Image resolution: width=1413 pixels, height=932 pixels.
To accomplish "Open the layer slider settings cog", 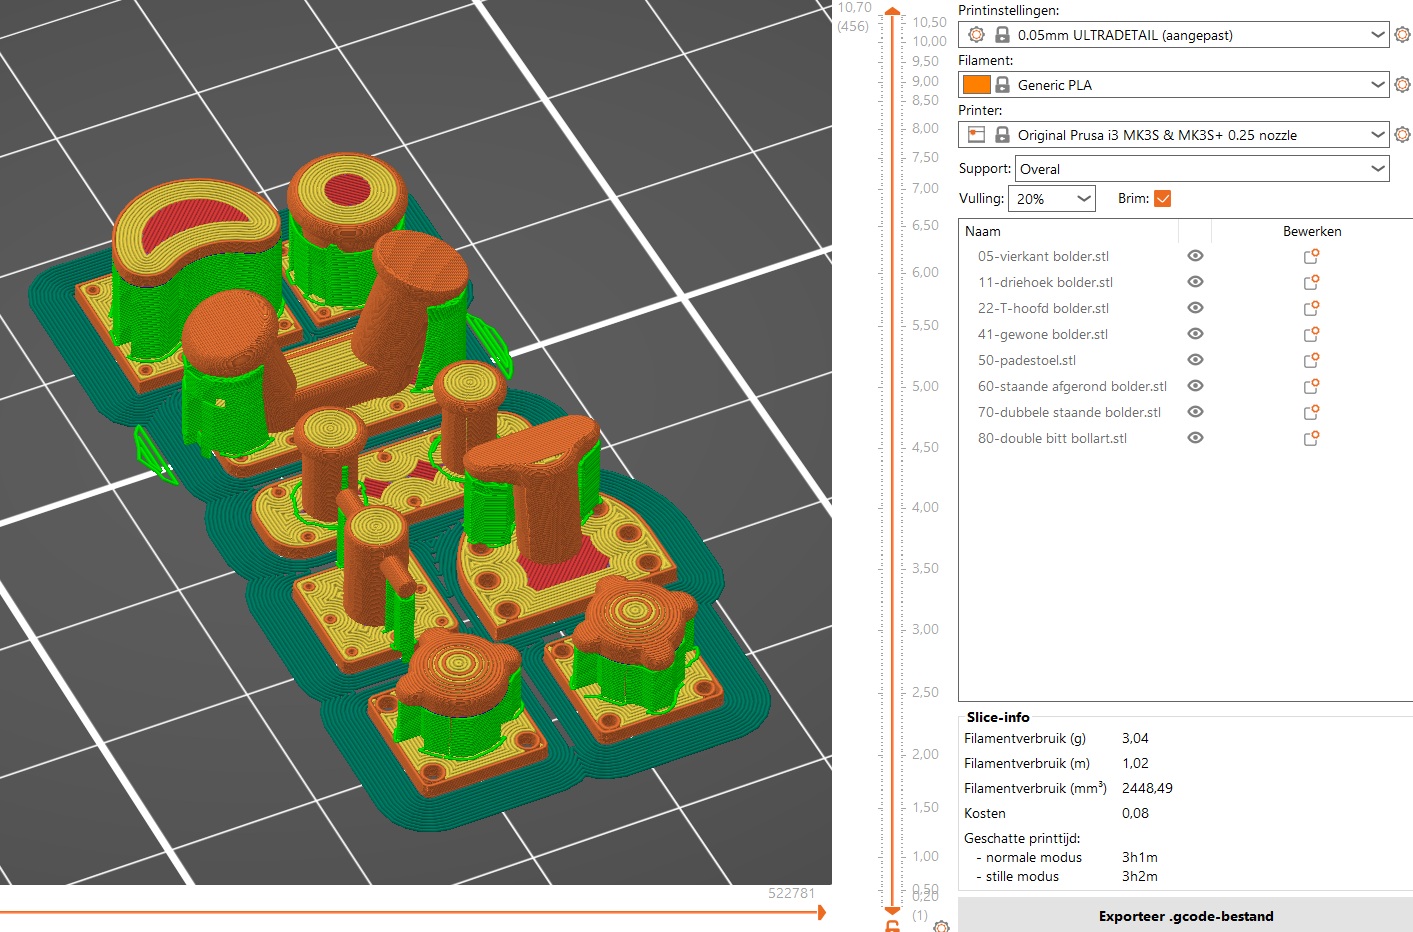I will (x=941, y=927).
